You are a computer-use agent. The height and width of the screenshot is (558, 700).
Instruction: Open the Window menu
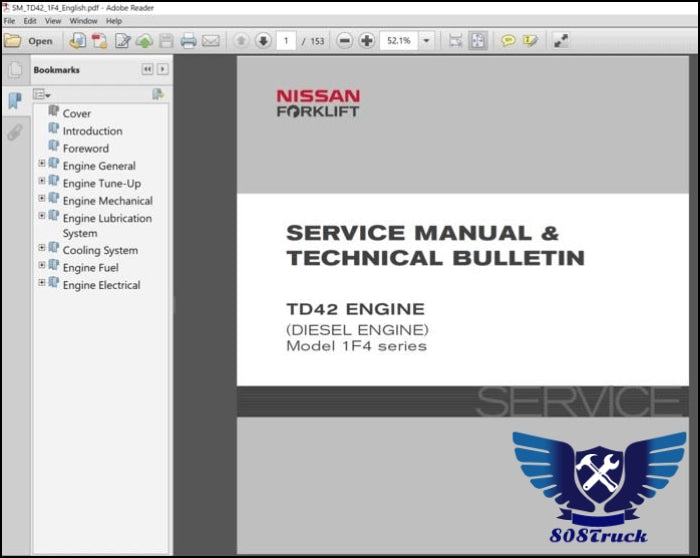coord(84,20)
